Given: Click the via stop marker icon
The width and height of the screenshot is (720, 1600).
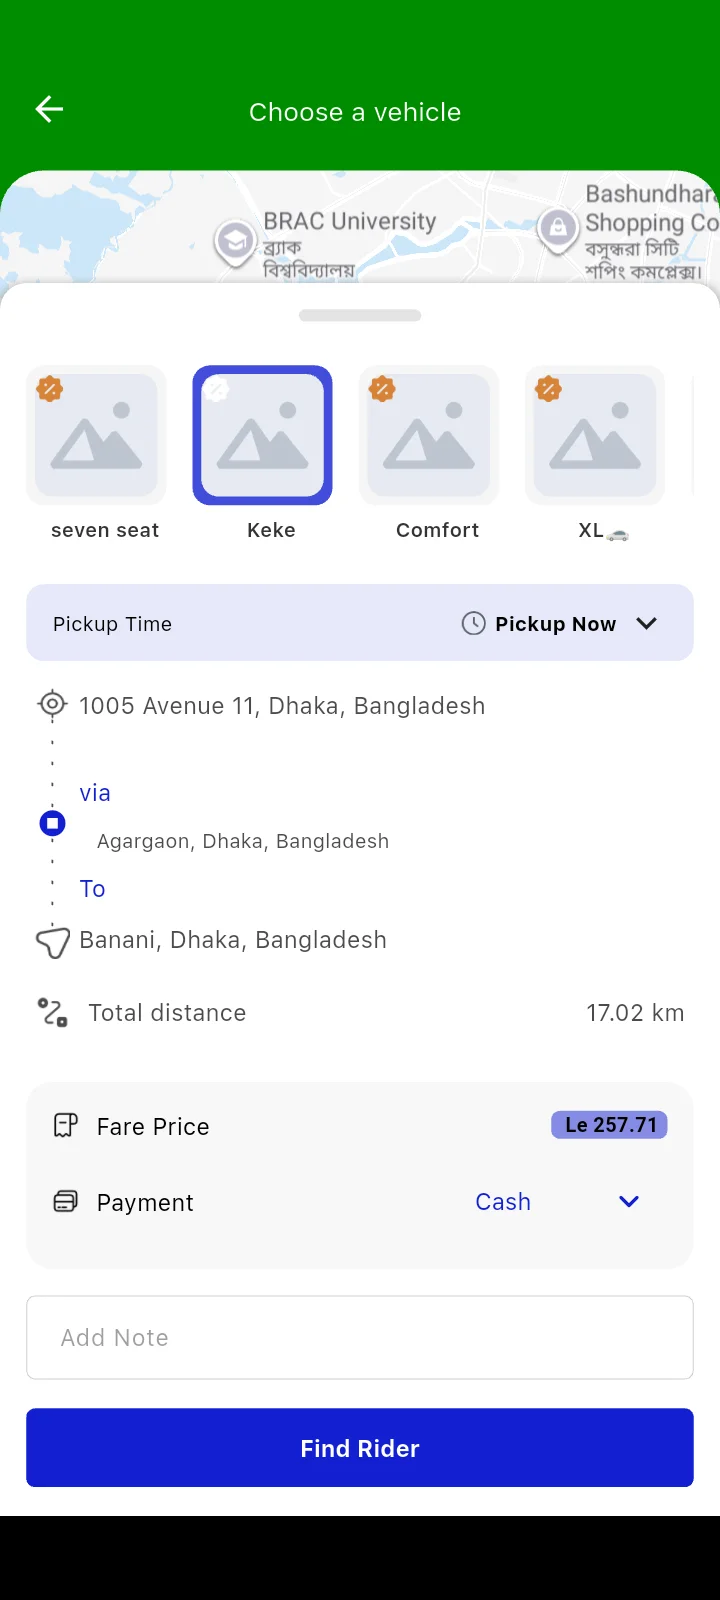Looking at the screenshot, I should [x=52, y=824].
